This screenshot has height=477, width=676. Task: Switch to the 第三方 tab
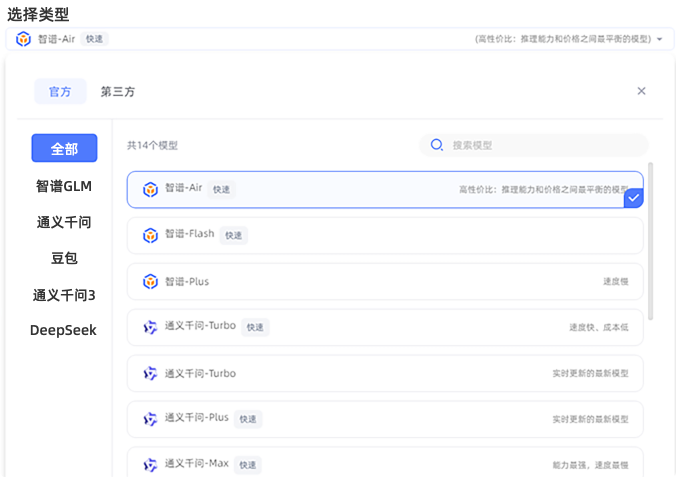(x=118, y=91)
